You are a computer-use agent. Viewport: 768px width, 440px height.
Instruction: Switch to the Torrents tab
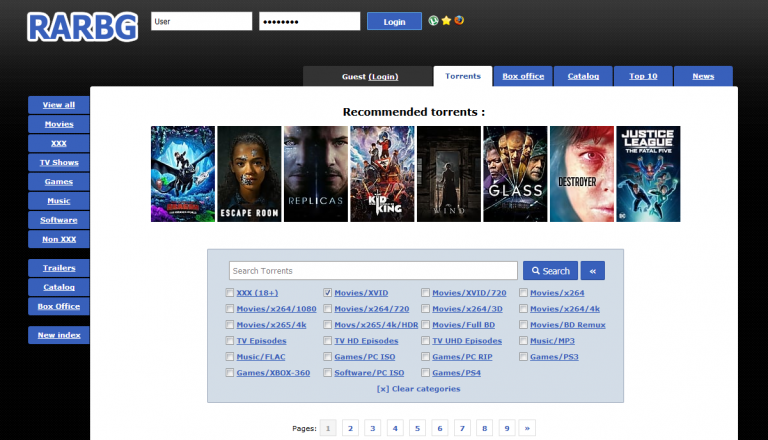463,76
